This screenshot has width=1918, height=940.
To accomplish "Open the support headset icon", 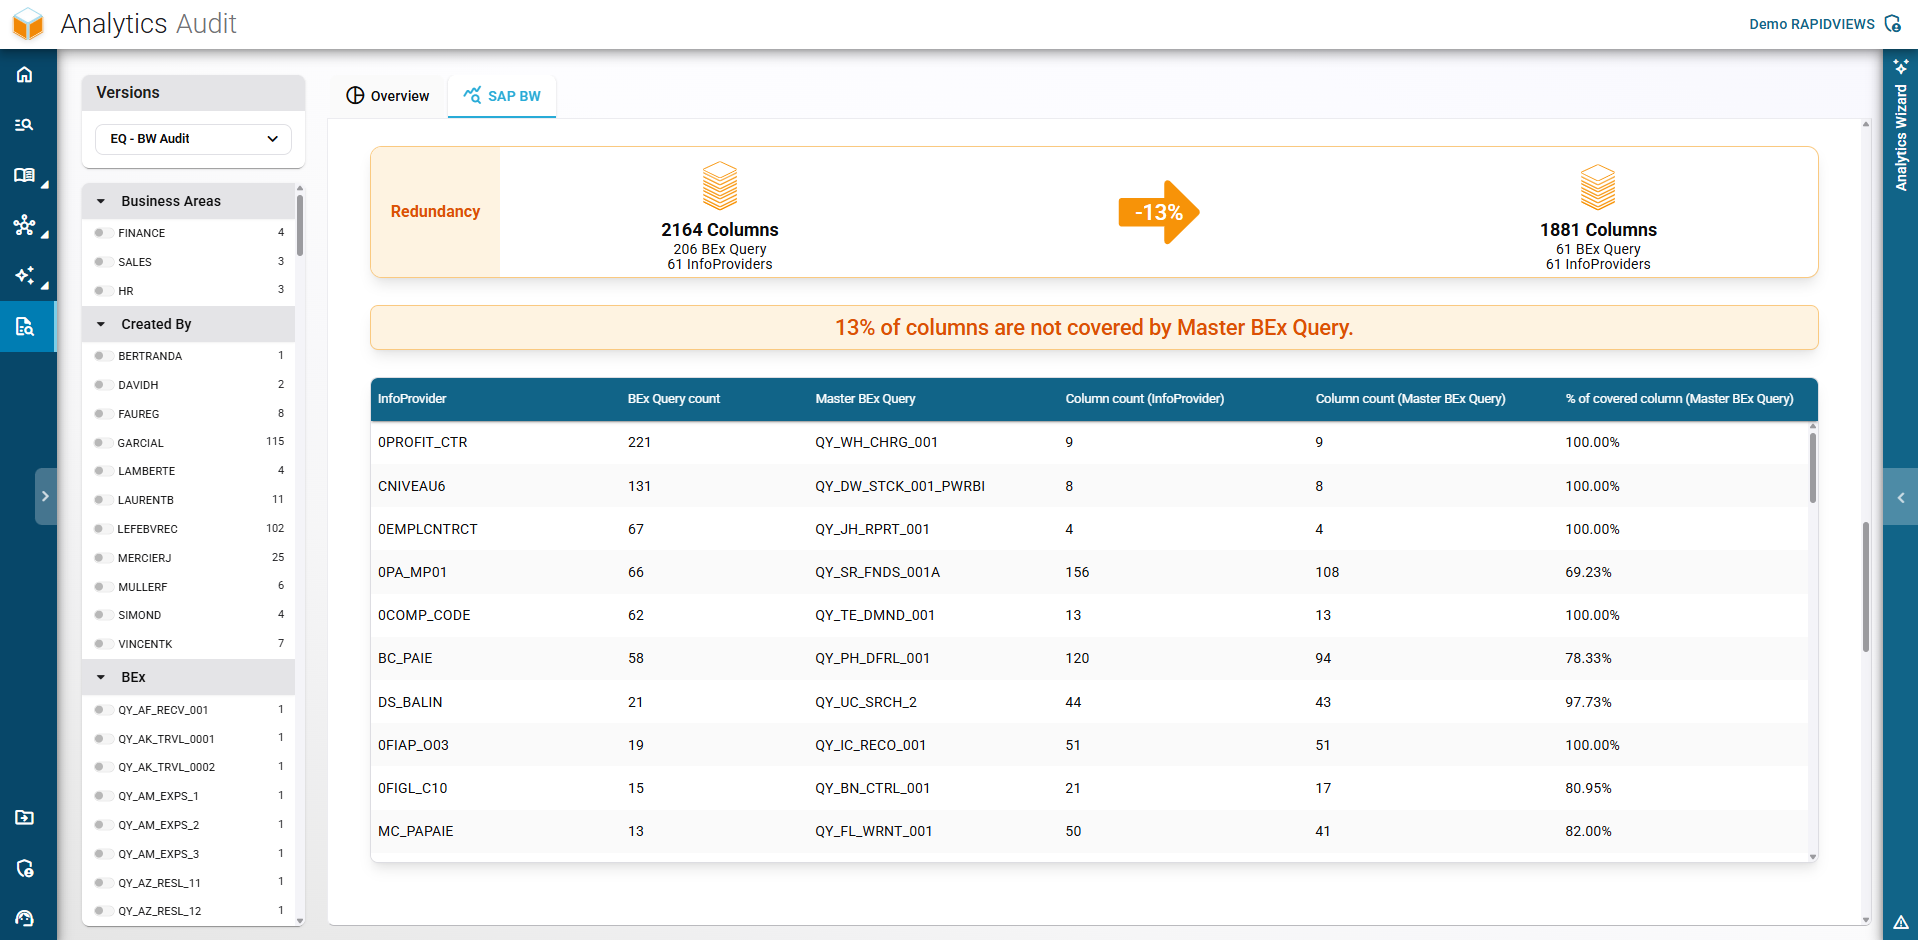I will pyautogui.click(x=25, y=918).
